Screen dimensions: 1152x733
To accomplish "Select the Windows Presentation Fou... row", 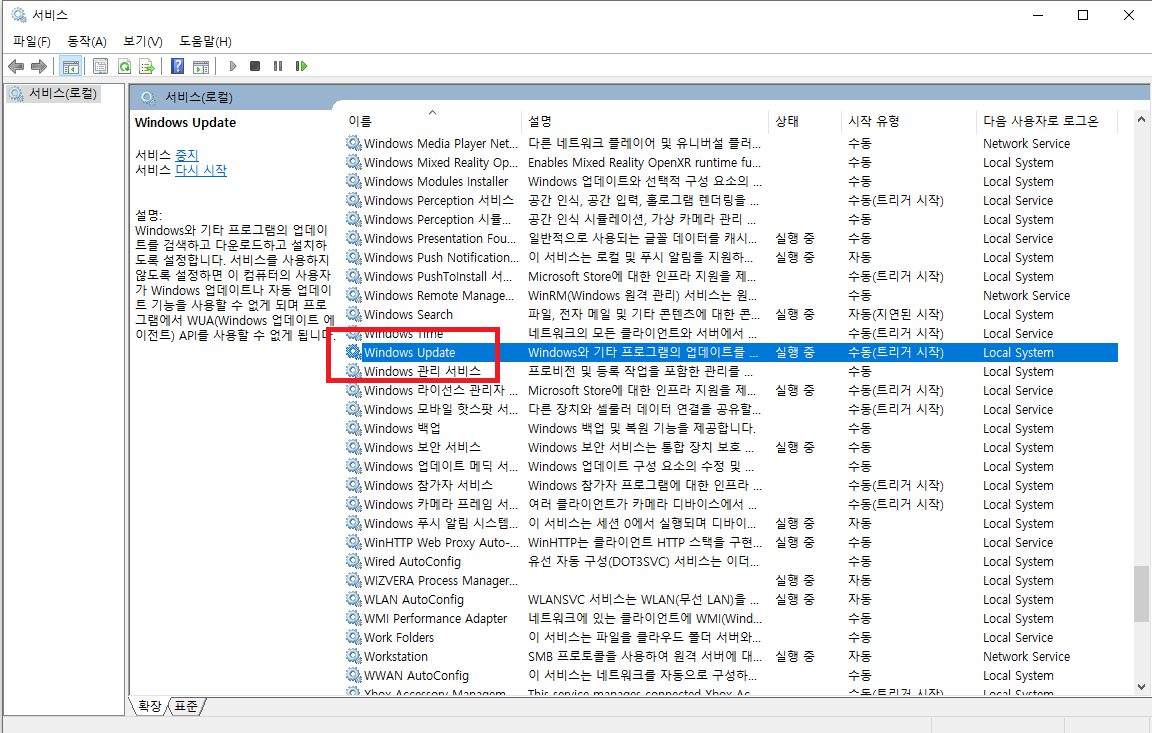I will click(x=732, y=238).
